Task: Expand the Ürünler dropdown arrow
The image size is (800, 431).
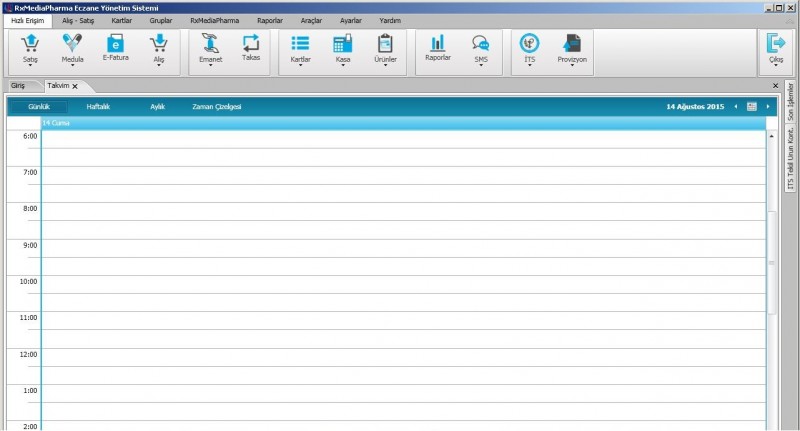Action: (x=385, y=66)
